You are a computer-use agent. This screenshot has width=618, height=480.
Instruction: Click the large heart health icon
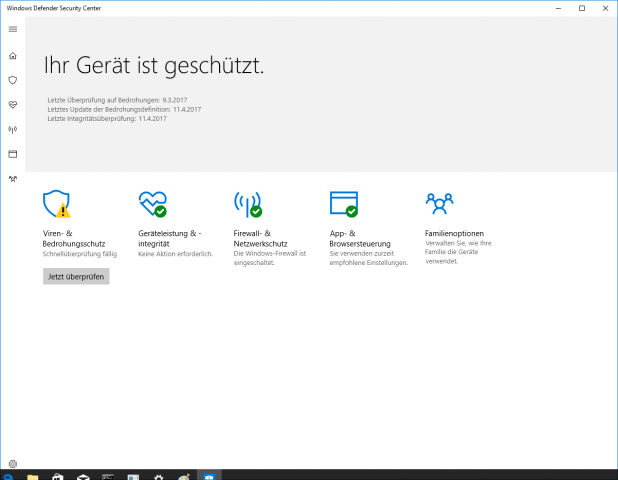(x=153, y=204)
